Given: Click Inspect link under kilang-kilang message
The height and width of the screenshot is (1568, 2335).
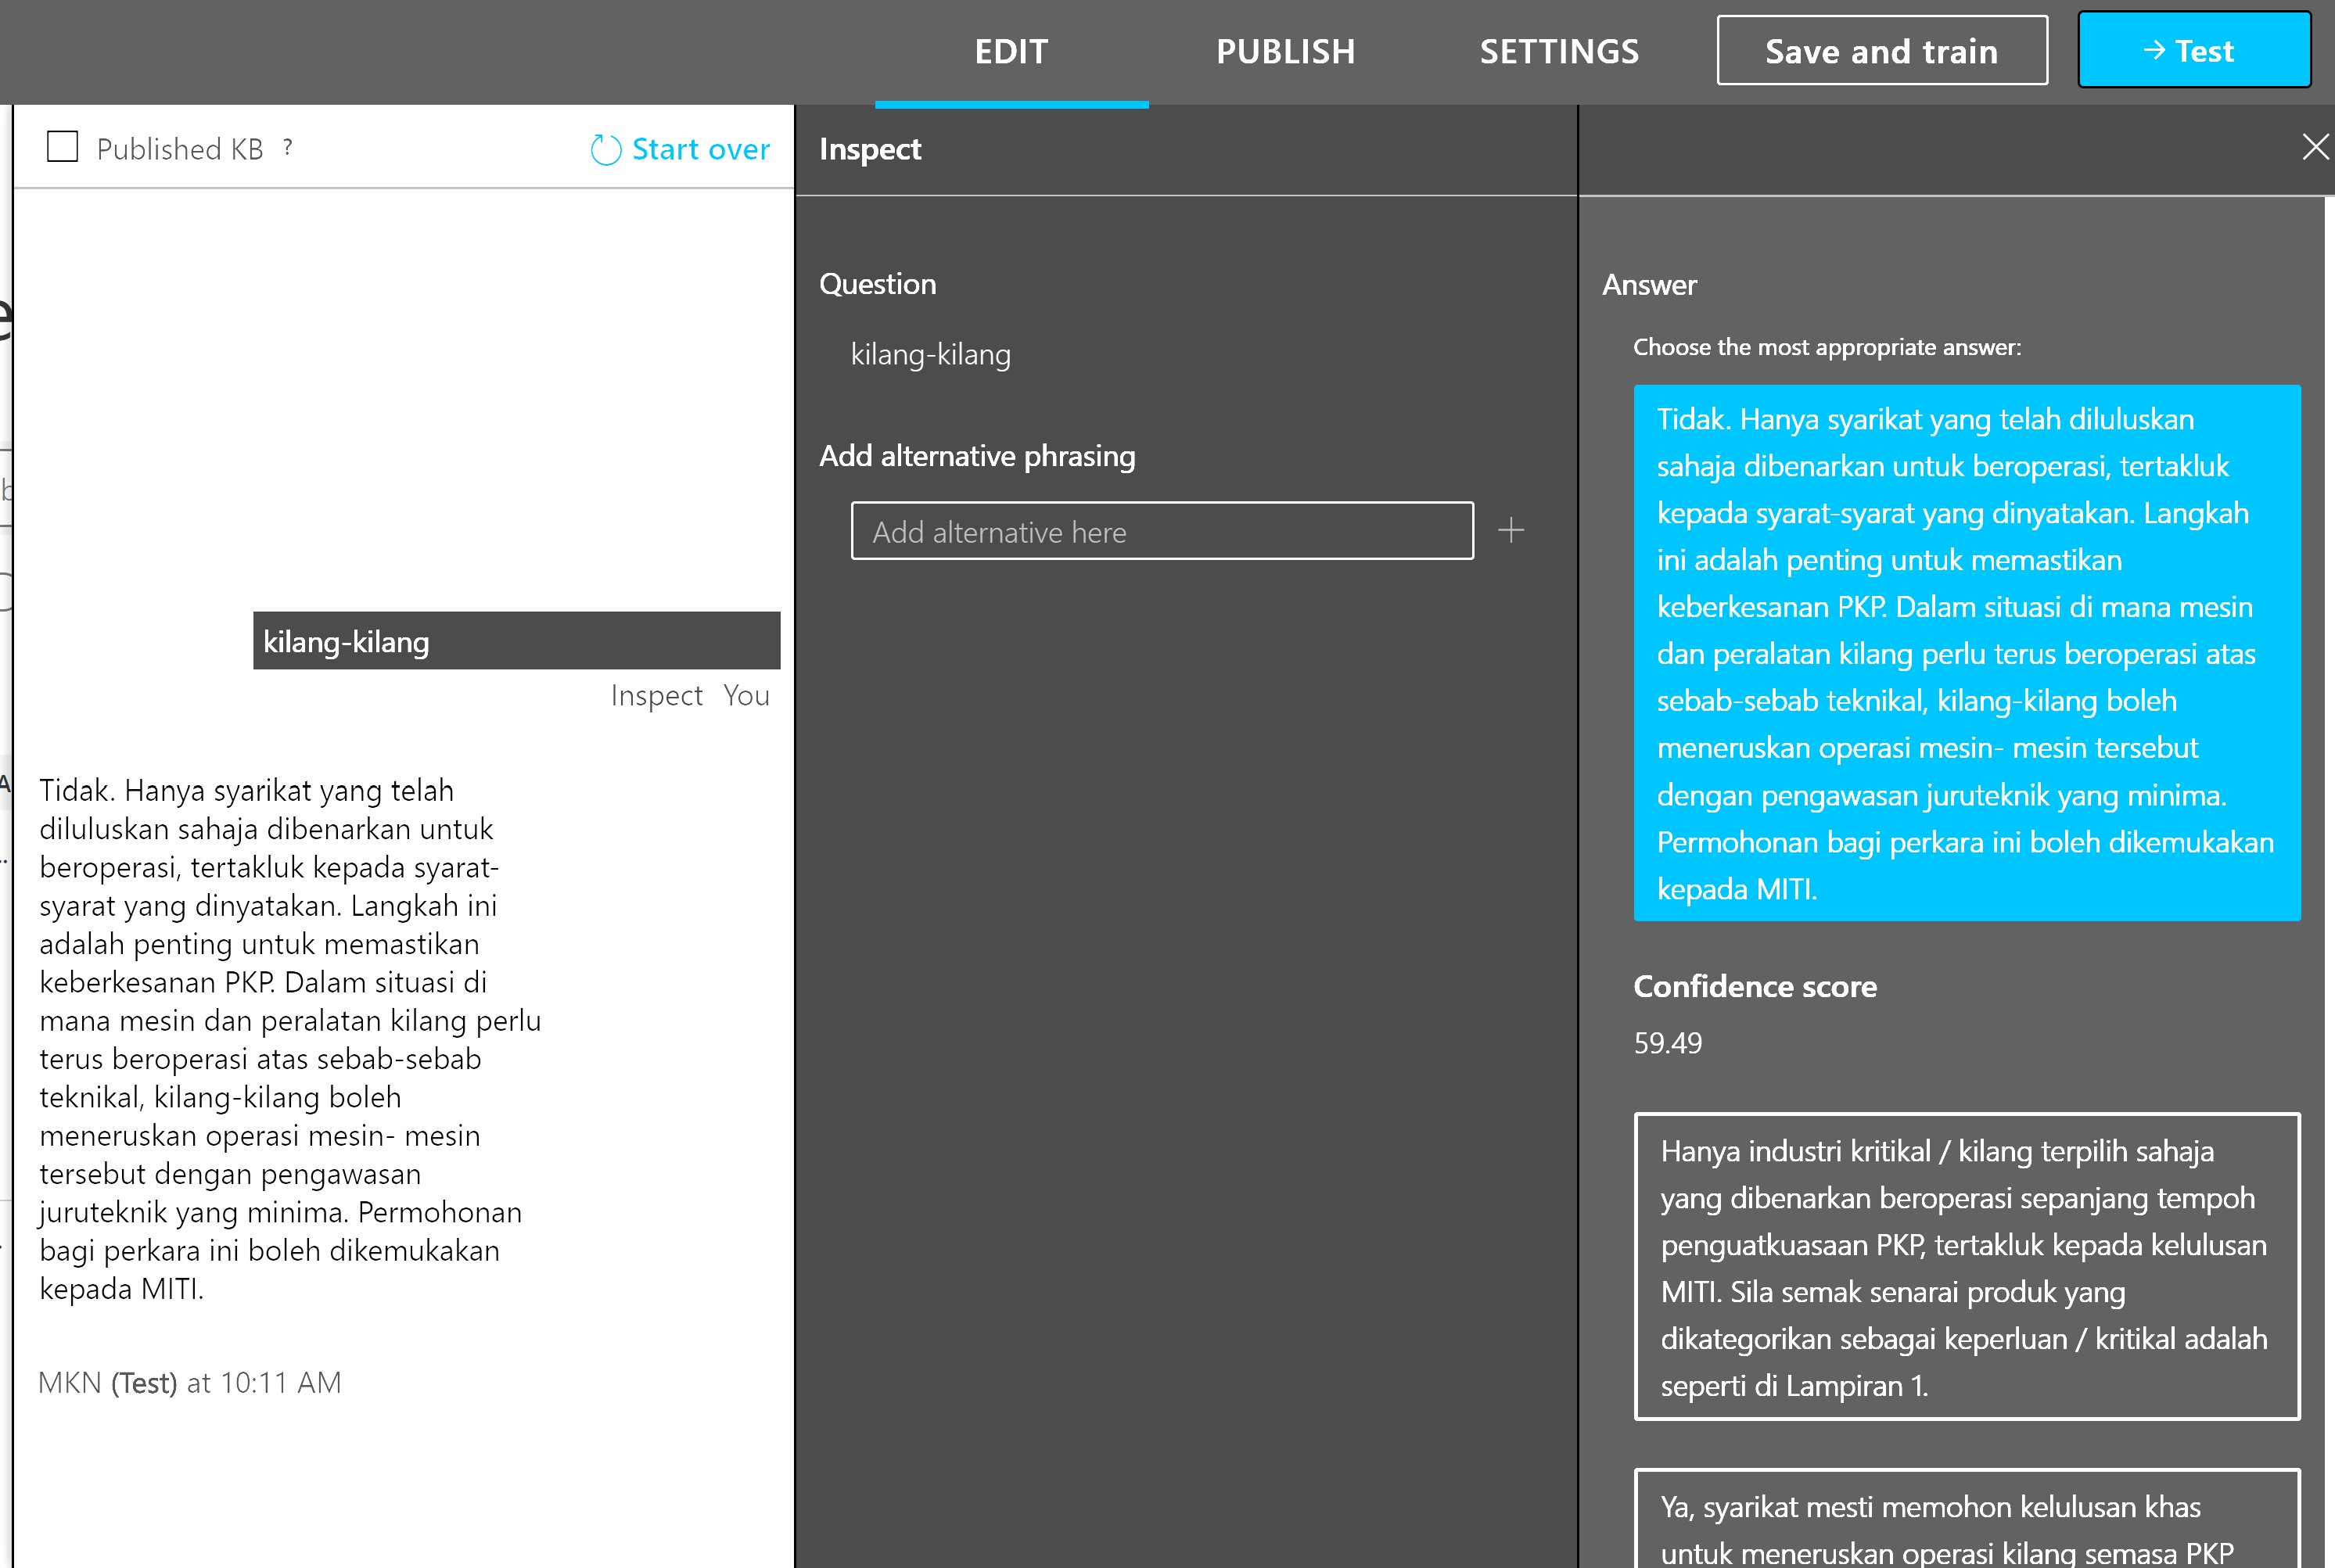Looking at the screenshot, I should [x=656, y=695].
